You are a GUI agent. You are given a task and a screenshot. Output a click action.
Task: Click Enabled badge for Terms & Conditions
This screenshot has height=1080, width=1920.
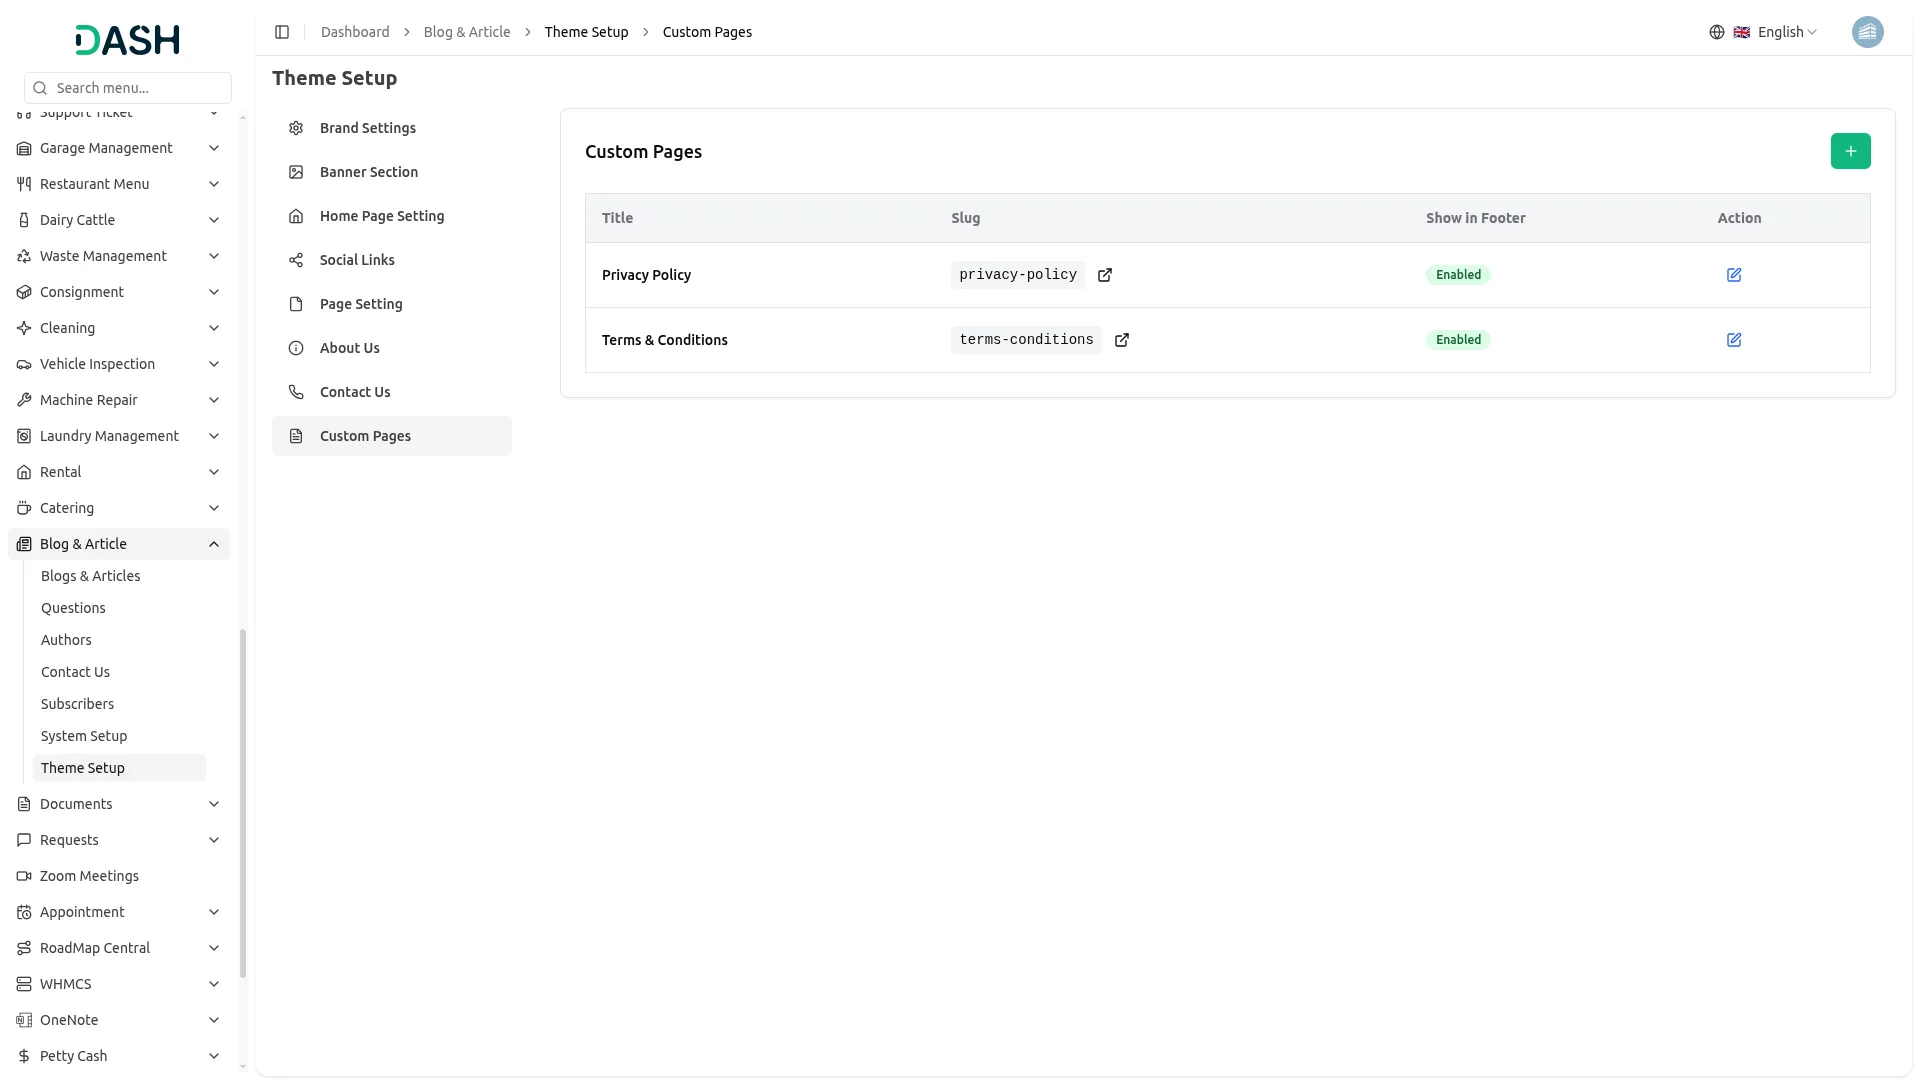click(x=1458, y=340)
